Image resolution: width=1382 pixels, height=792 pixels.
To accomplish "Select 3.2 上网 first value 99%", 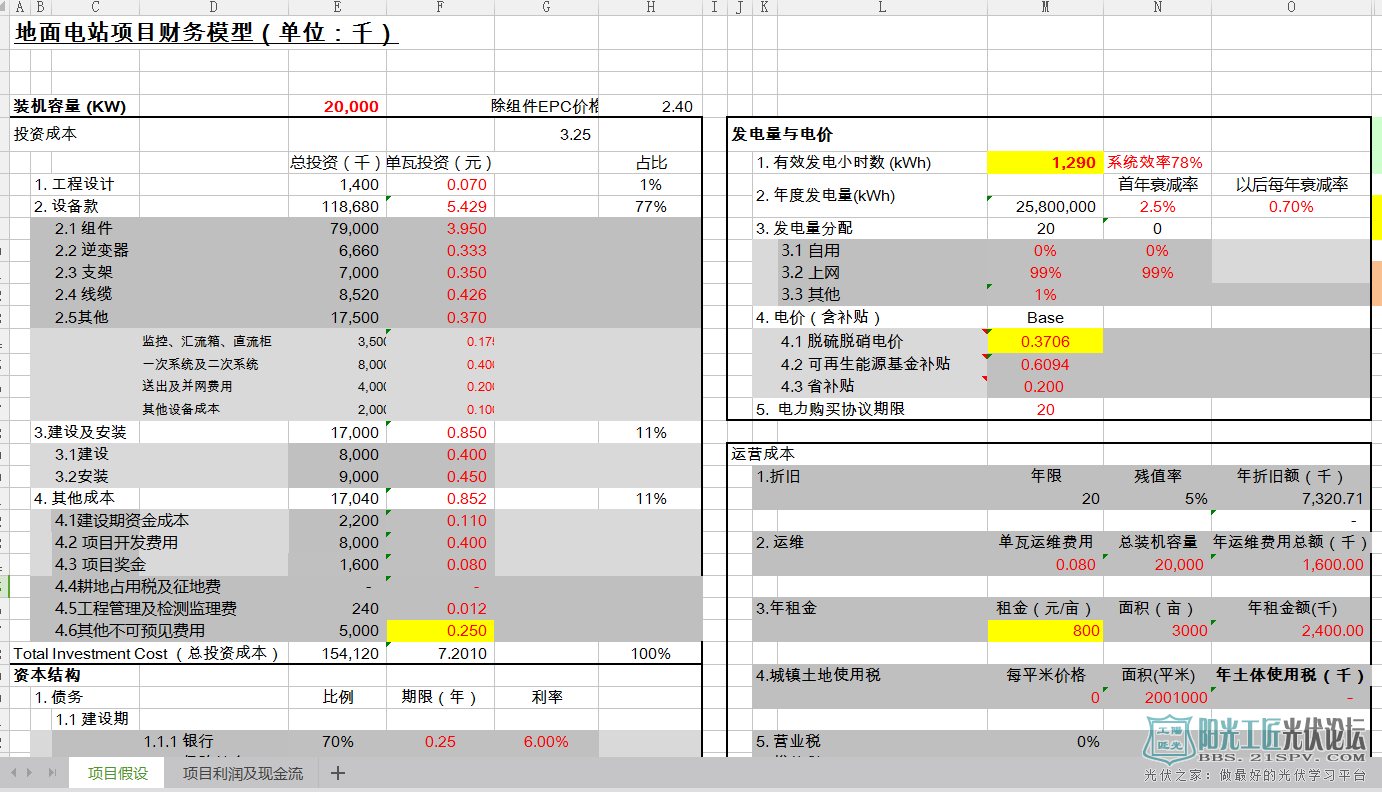I will pos(1045,272).
